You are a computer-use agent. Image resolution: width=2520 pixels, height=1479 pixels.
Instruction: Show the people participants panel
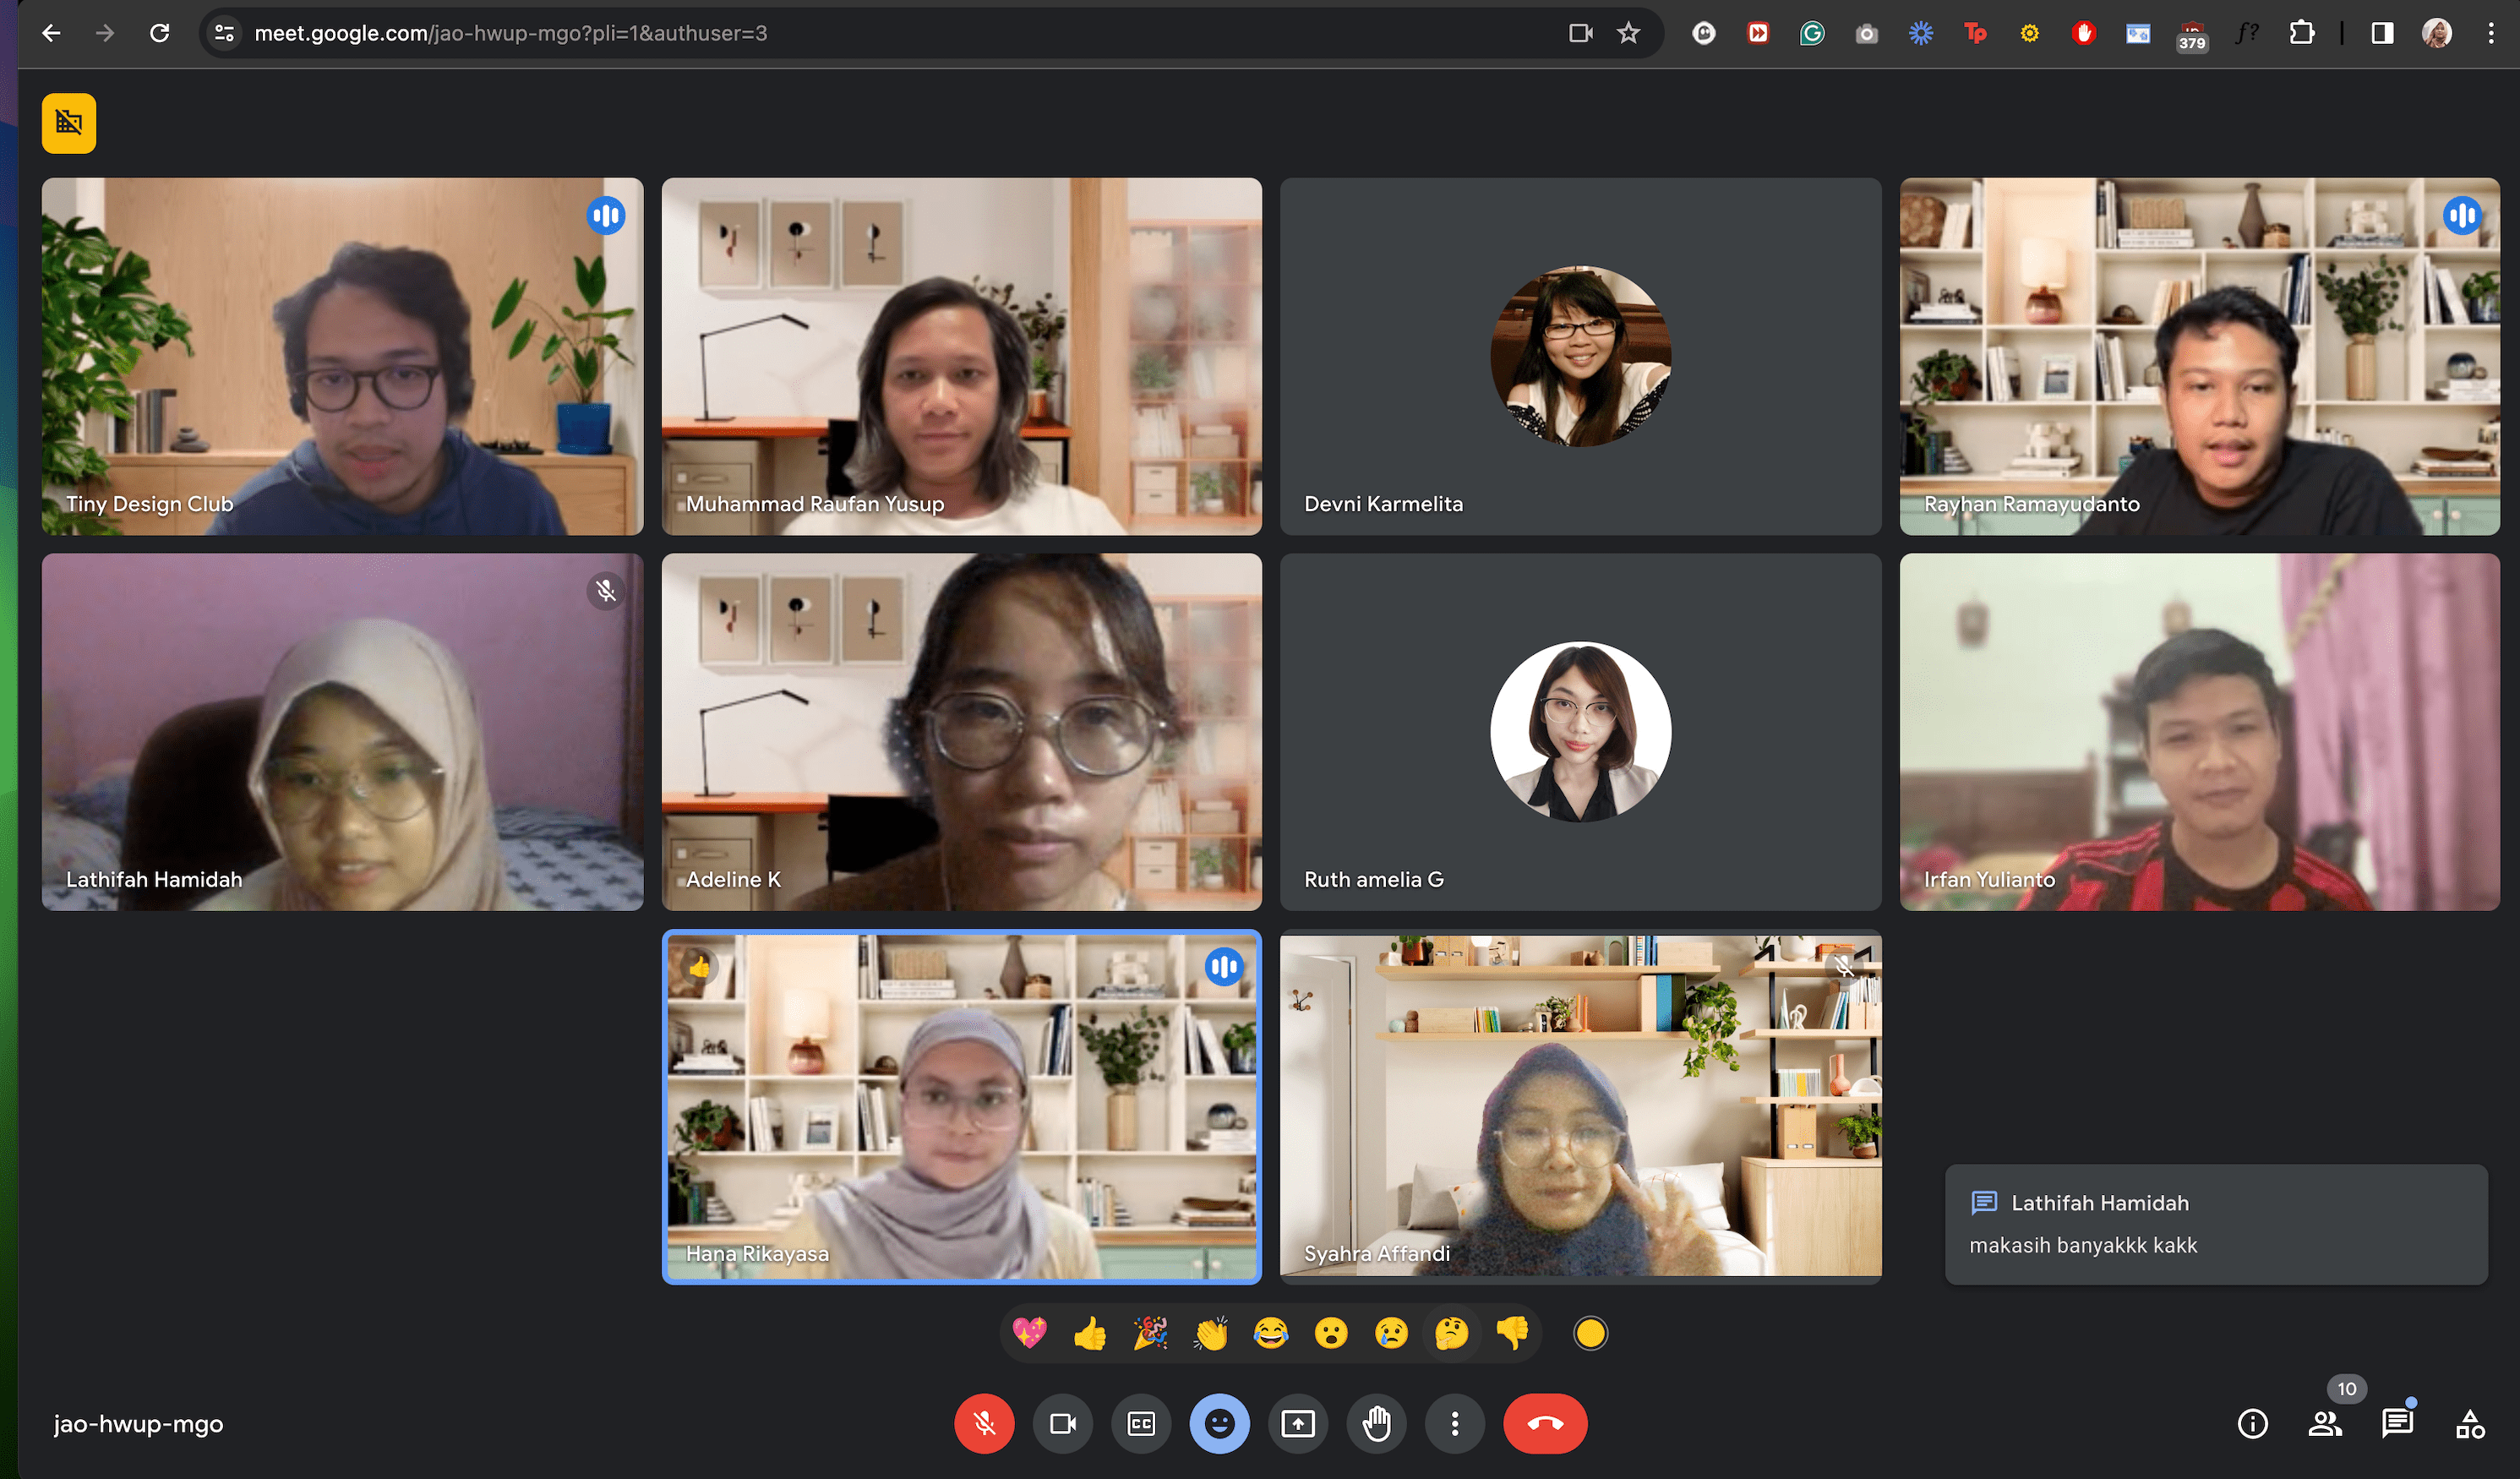[2324, 1423]
